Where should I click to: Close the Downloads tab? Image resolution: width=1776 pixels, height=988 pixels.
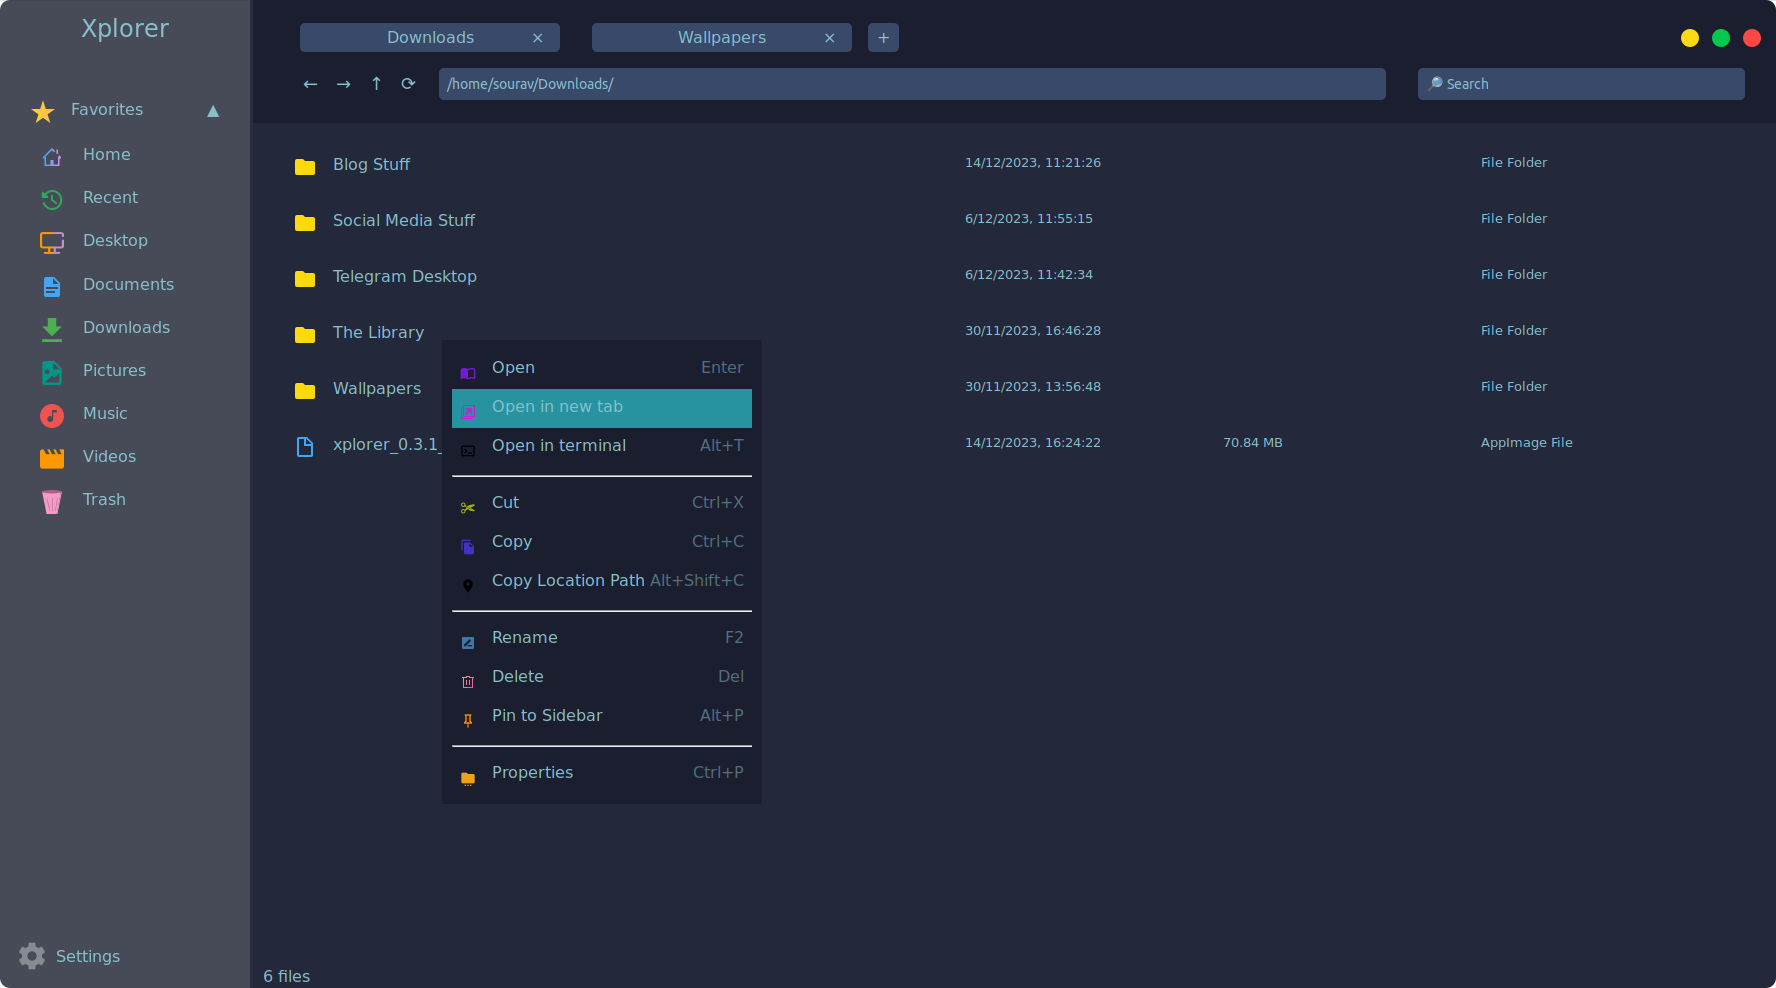(x=538, y=37)
